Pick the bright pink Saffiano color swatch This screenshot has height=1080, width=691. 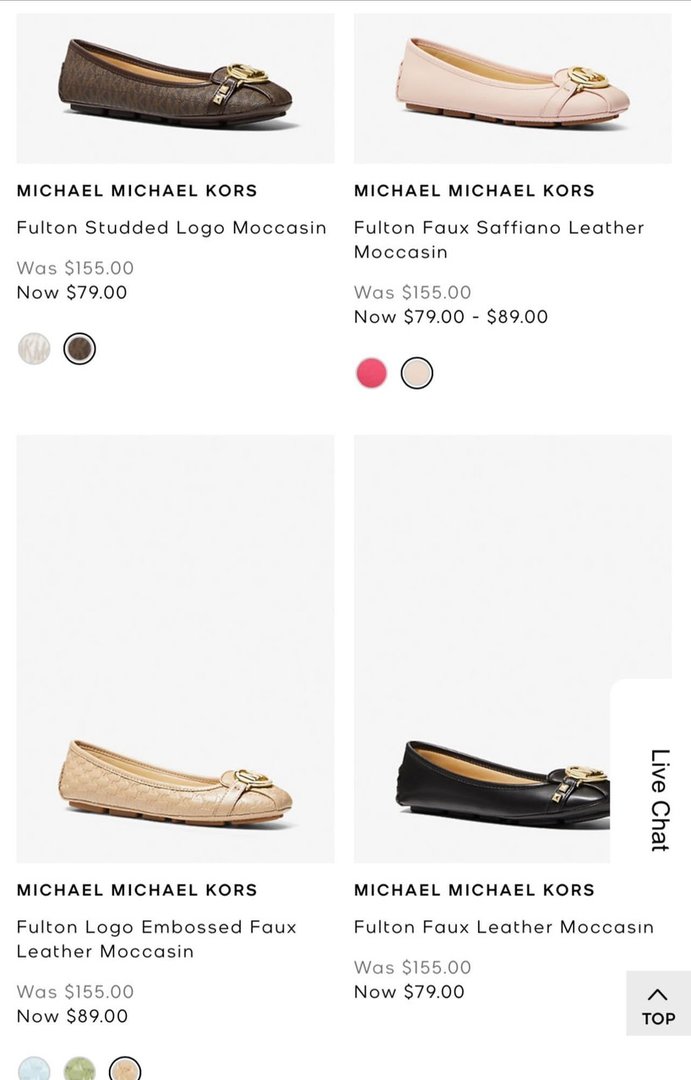(x=371, y=373)
